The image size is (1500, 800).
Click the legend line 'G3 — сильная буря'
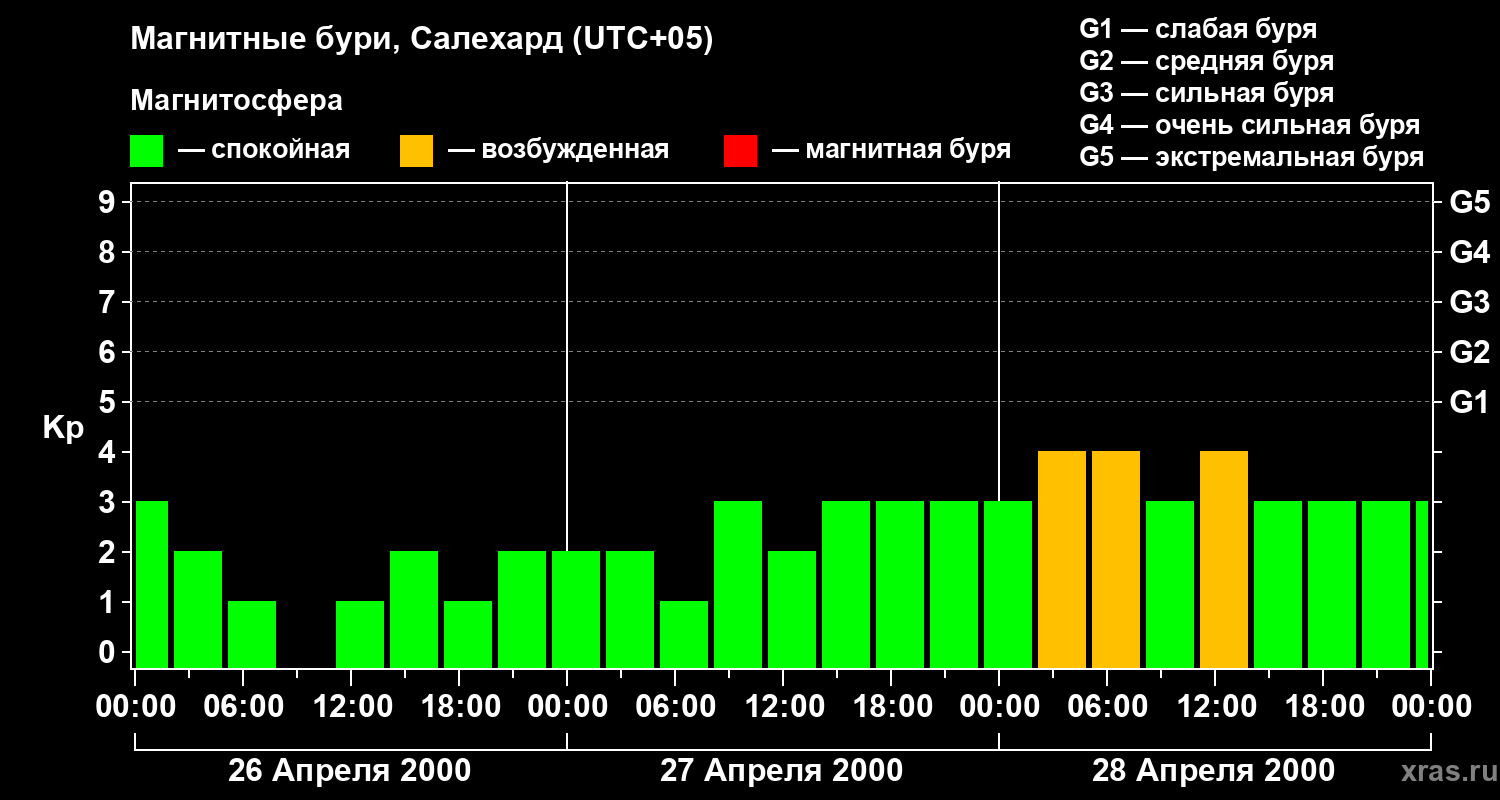pyautogui.click(x=1206, y=93)
